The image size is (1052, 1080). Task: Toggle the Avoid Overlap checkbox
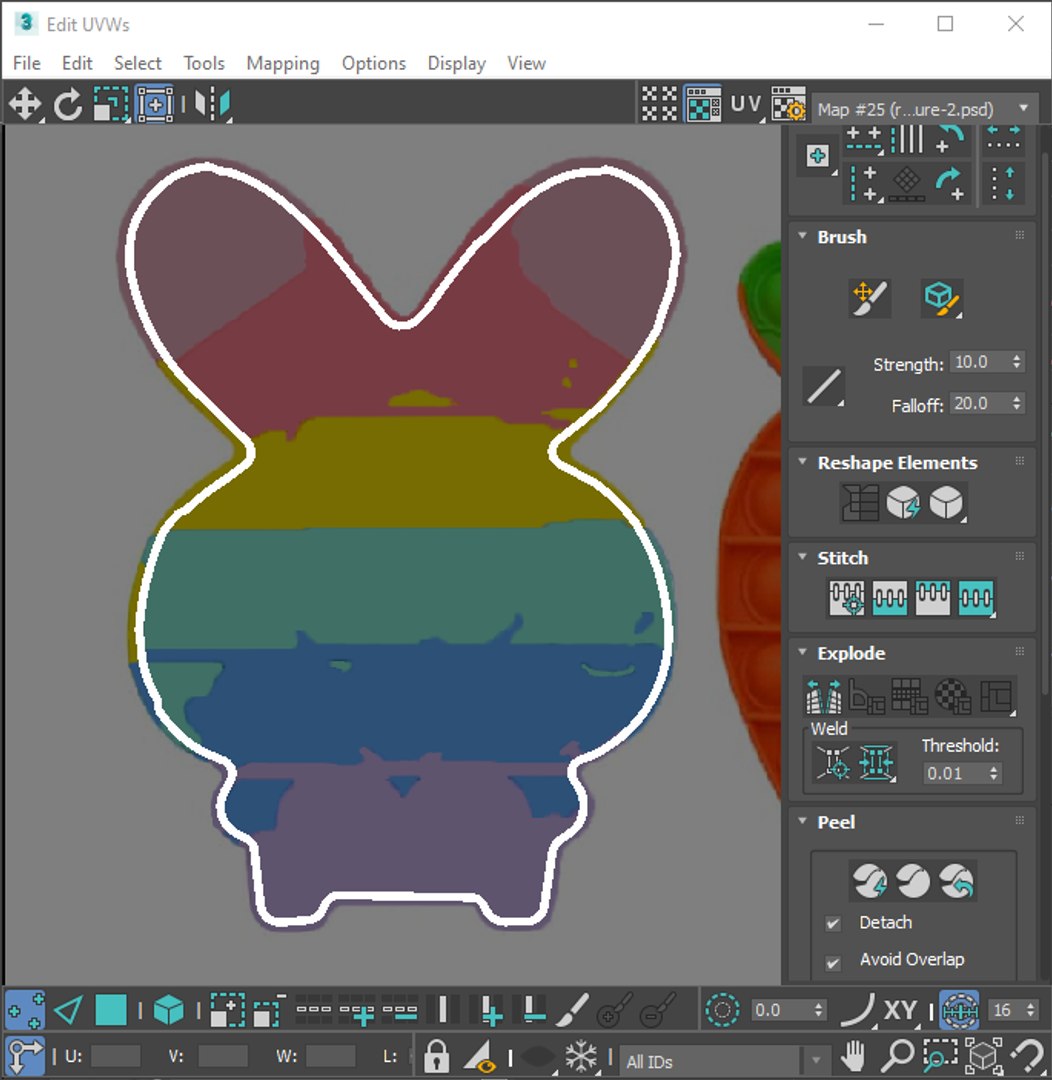pos(833,962)
